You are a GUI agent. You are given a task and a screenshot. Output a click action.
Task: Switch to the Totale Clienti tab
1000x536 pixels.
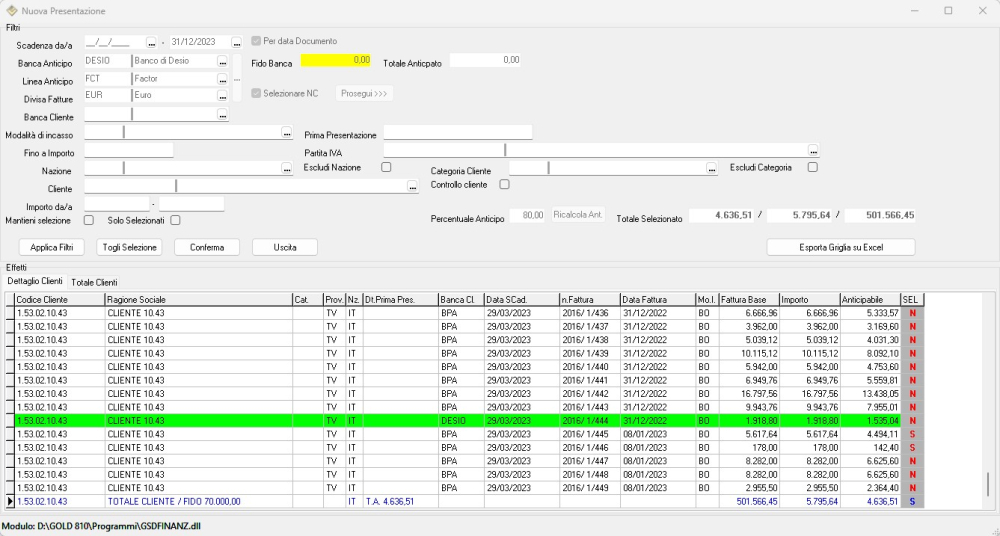click(94, 282)
